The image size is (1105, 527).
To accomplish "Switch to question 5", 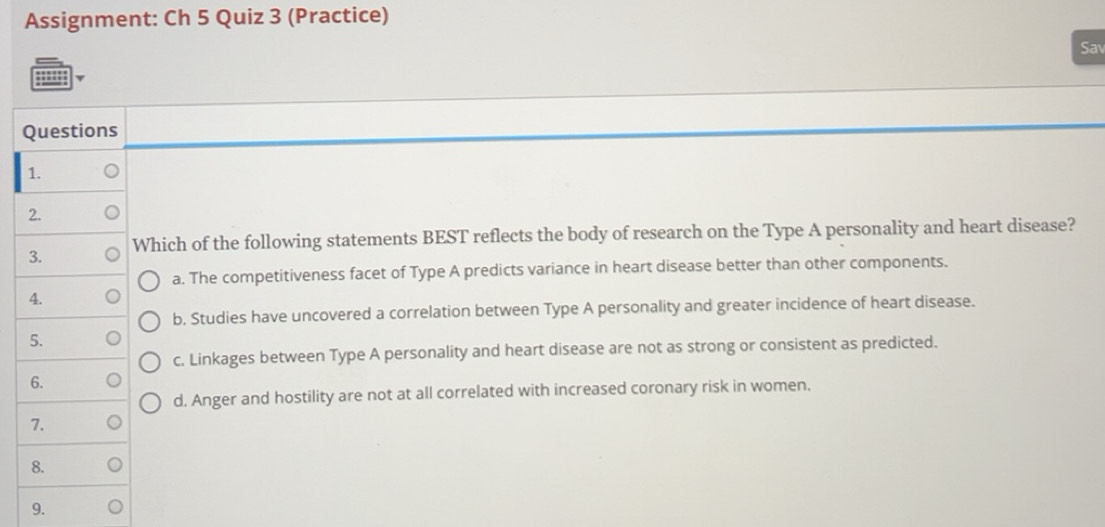I will [35, 340].
